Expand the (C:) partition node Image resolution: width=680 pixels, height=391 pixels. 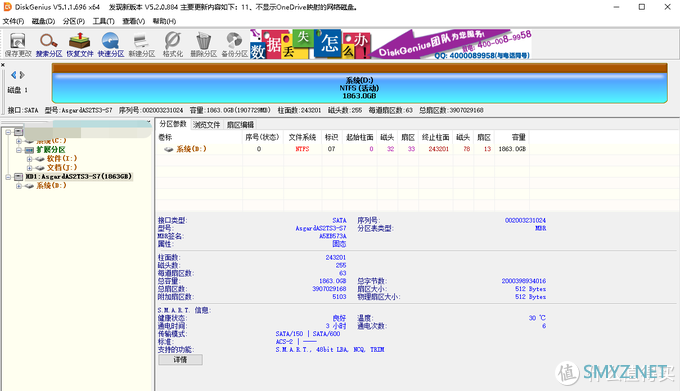(x=19, y=141)
